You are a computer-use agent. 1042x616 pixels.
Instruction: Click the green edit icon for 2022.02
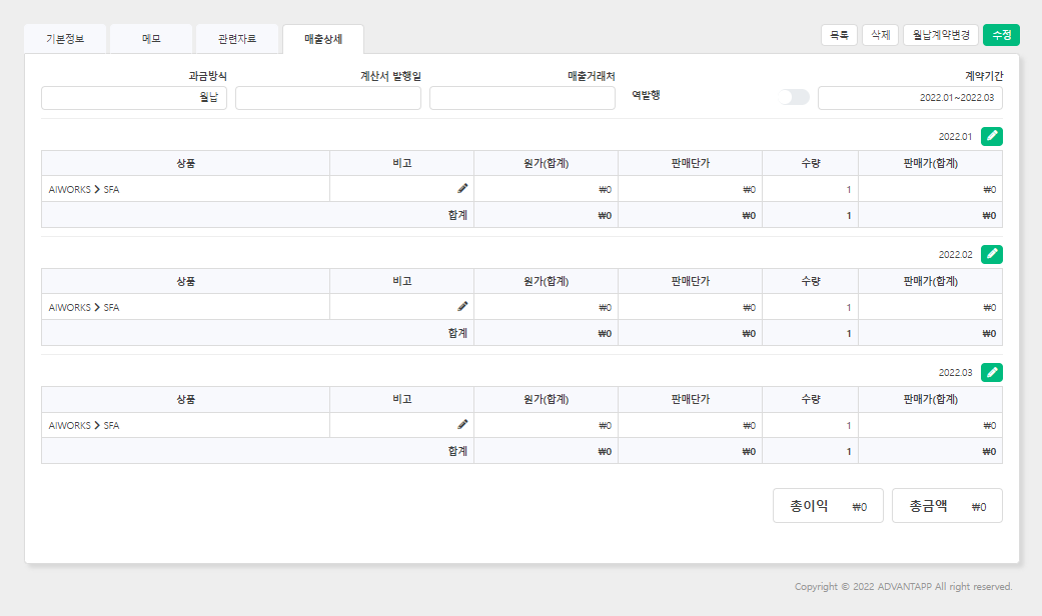coord(991,255)
